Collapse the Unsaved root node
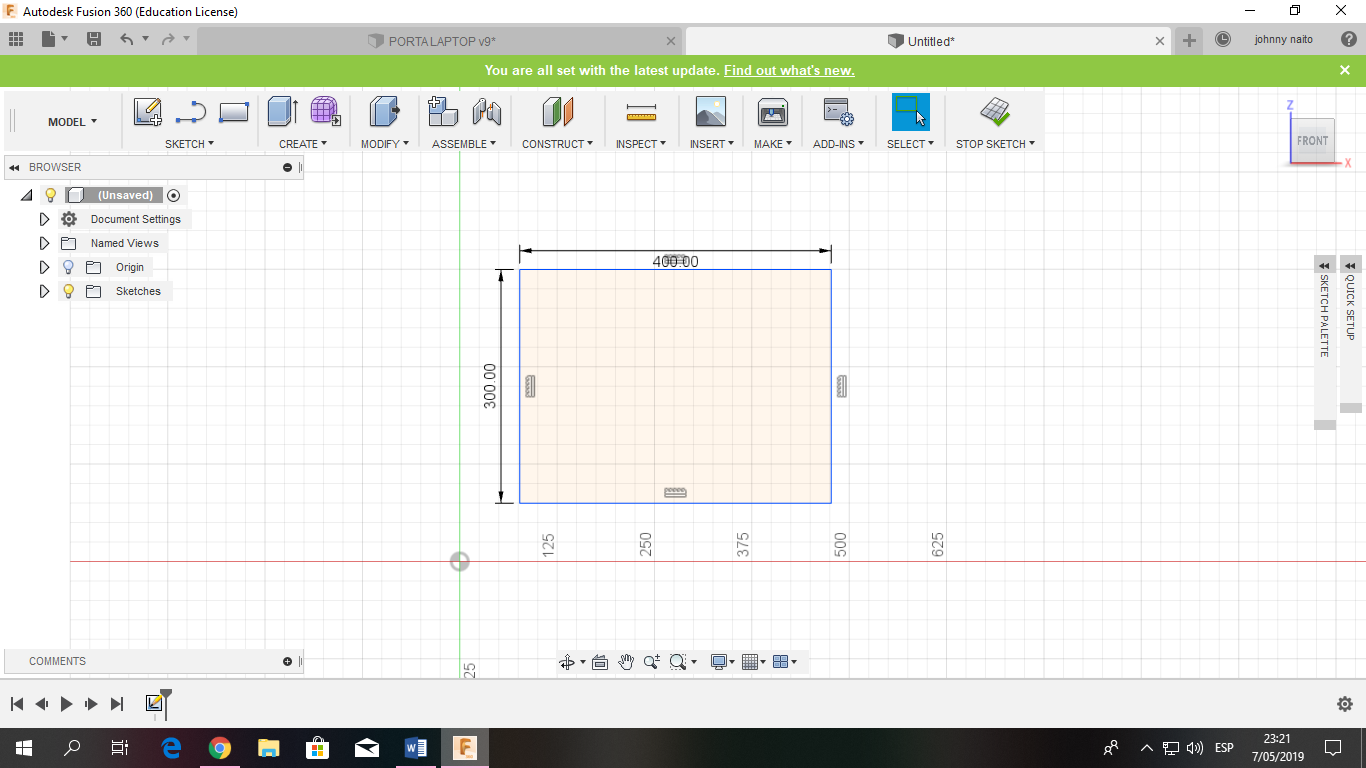 coord(27,195)
